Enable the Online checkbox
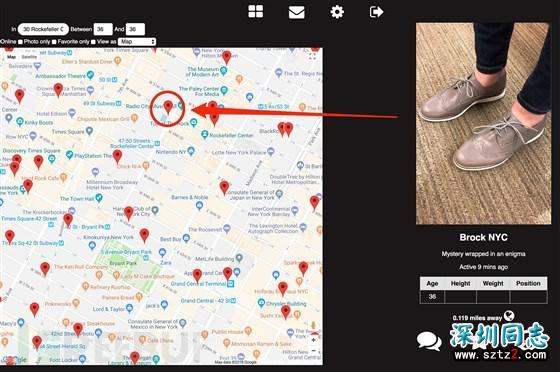 [x=20, y=42]
